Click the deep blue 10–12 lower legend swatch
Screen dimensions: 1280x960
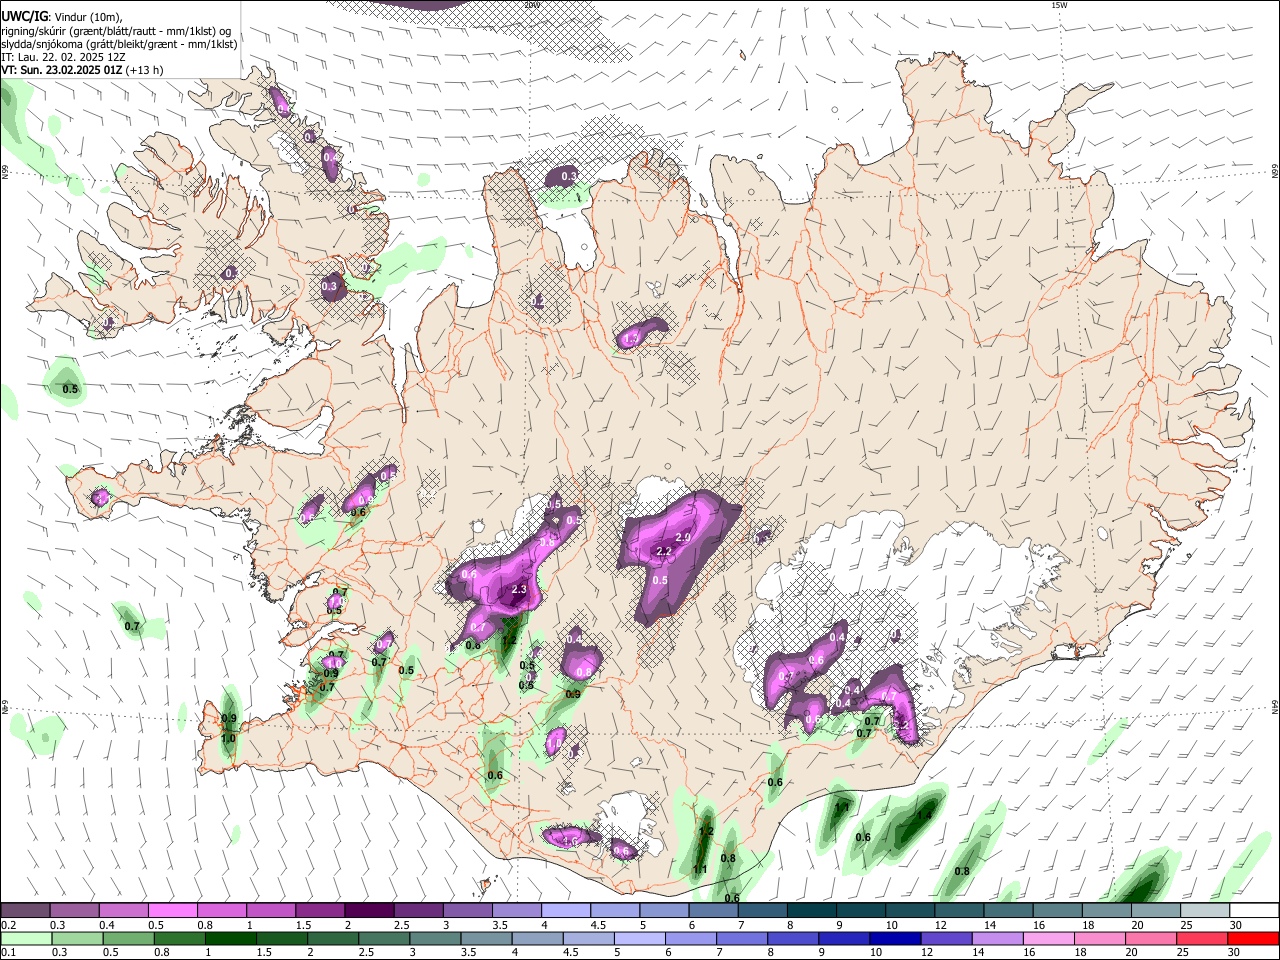click(x=896, y=938)
